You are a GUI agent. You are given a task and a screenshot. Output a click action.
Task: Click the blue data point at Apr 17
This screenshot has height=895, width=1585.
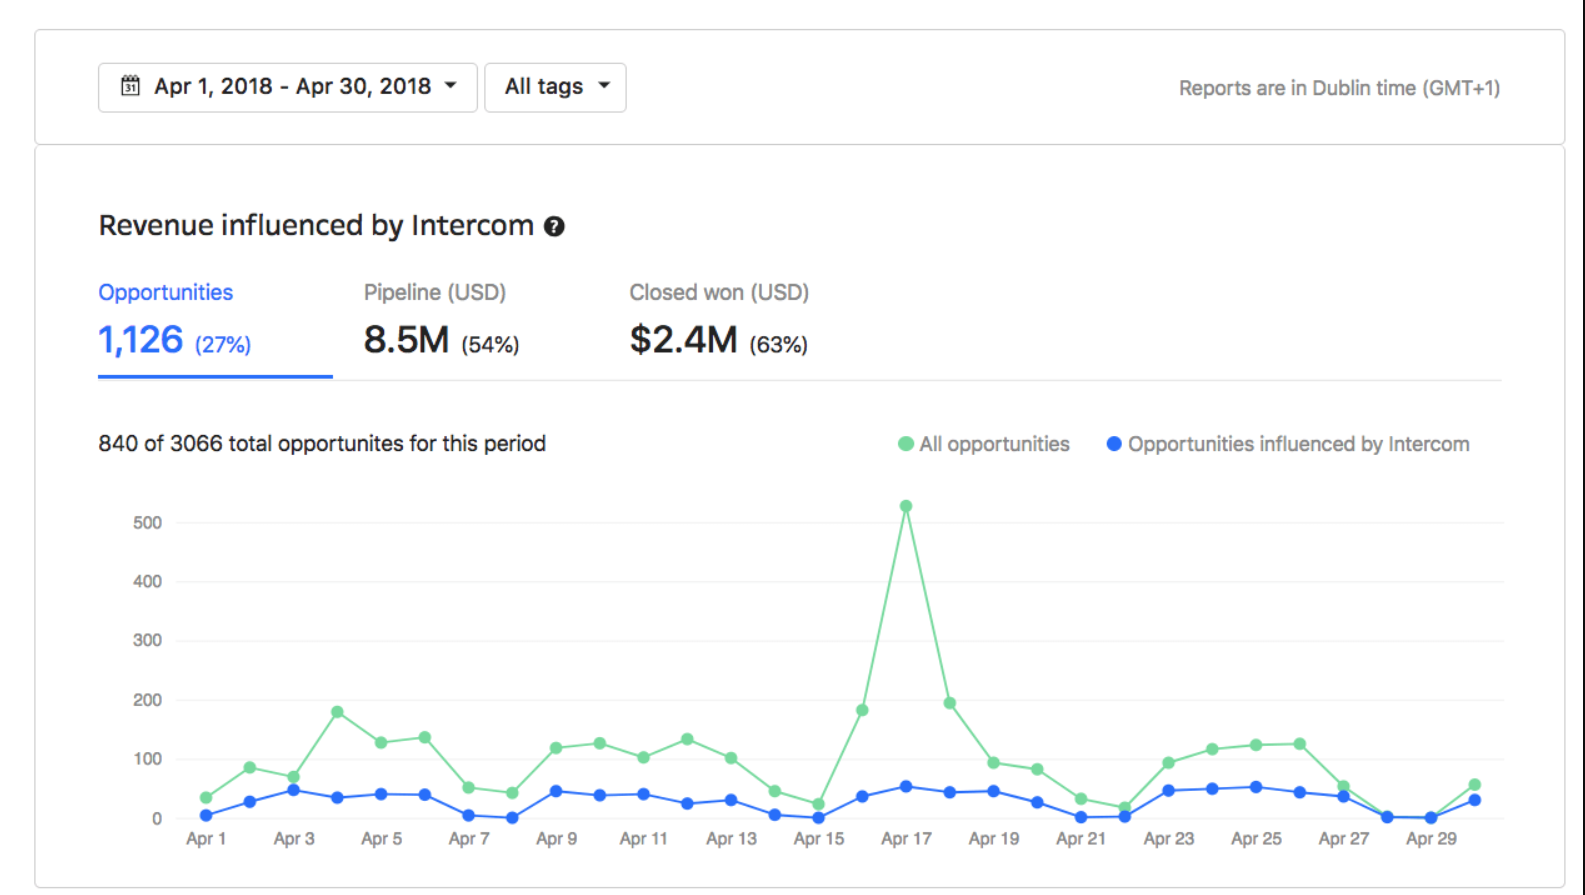[906, 787]
